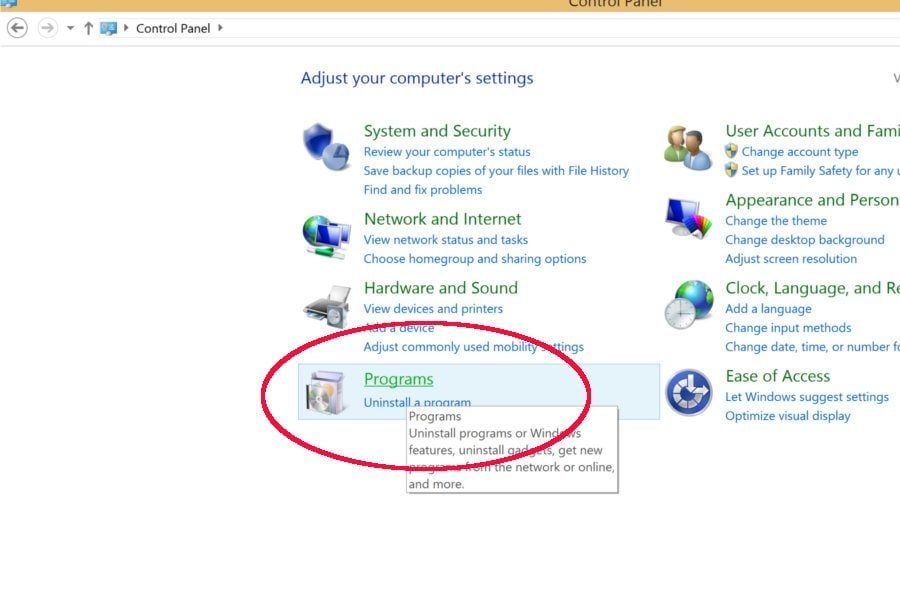Open Change account type
The image size is (900, 600).
click(800, 152)
